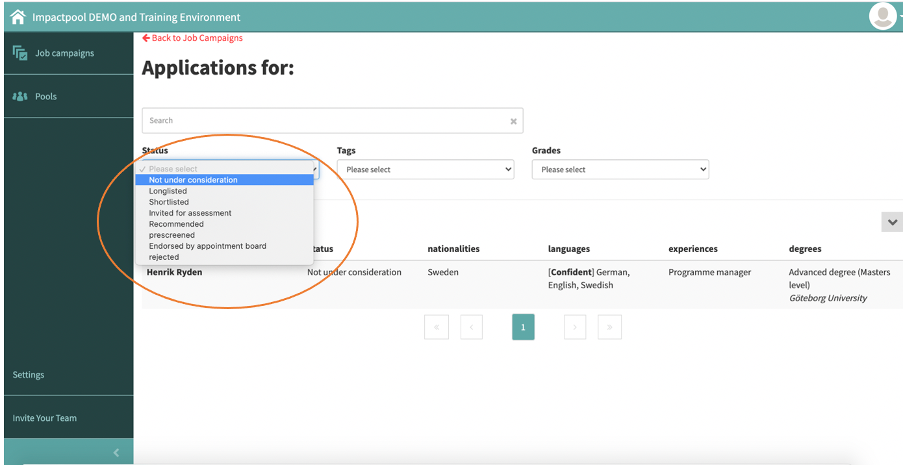Select 'Please select' in Status dropdown list
The height and width of the screenshot is (466, 904).
pyautogui.click(x=224, y=169)
